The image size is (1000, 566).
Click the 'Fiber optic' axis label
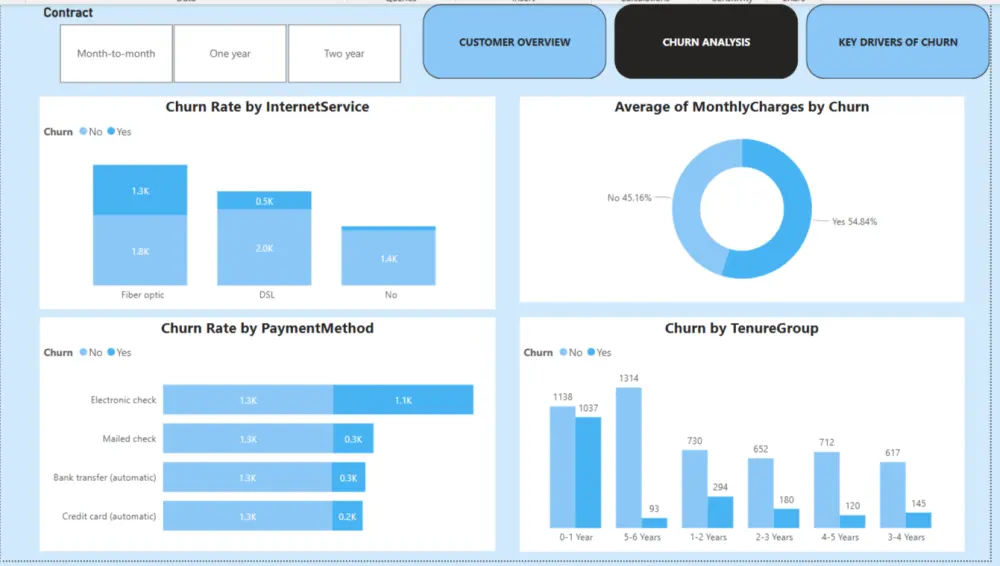pyautogui.click(x=142, y=295)
